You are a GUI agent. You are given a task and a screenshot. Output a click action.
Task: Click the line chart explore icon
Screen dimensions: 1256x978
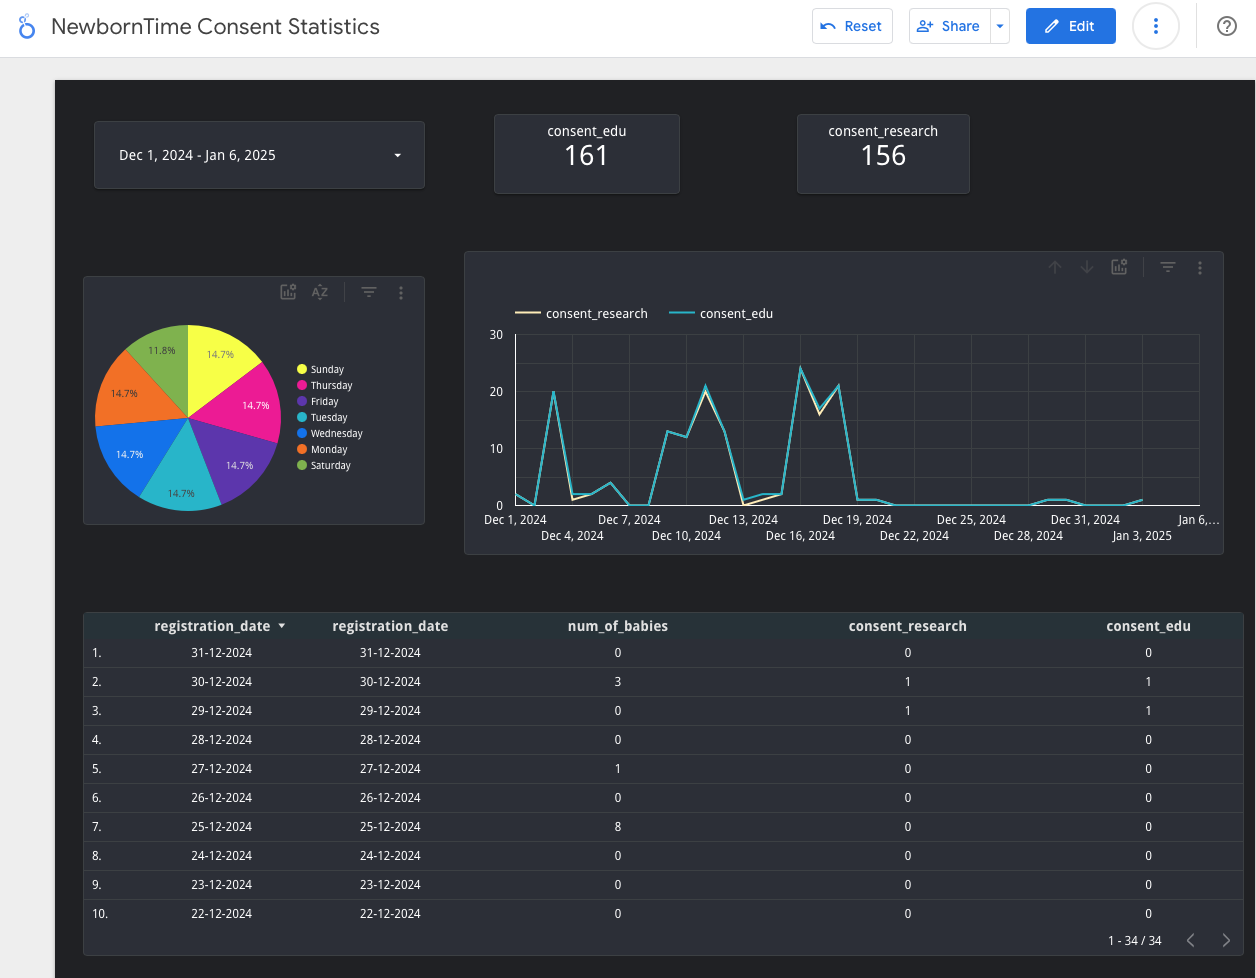tap(1119, 267)
